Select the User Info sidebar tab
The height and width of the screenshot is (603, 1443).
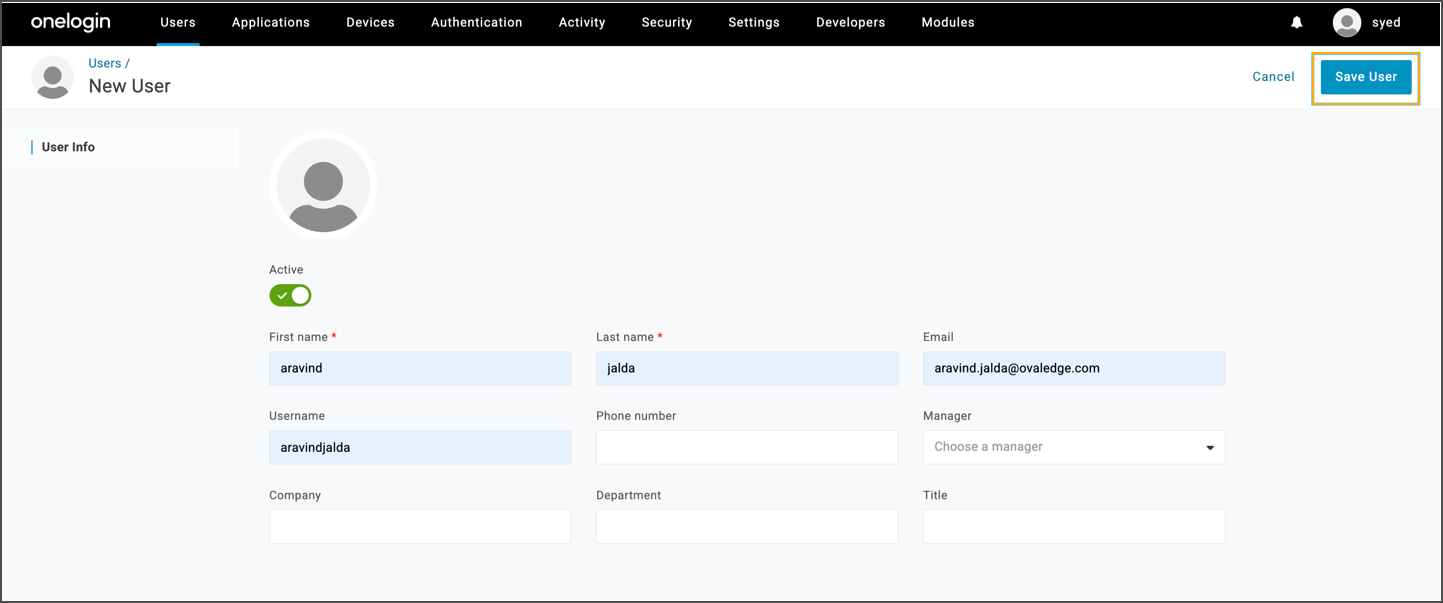68,147
